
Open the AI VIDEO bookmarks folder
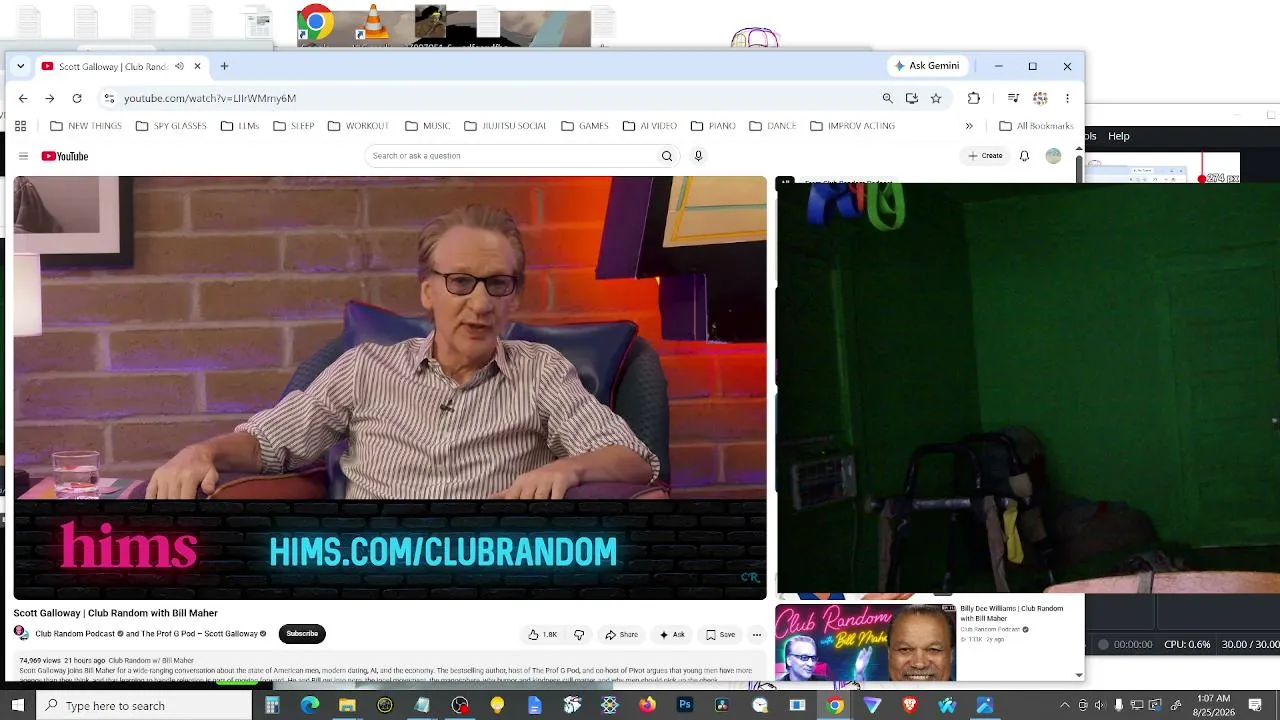pyautogui.click(x=650, y=126)
